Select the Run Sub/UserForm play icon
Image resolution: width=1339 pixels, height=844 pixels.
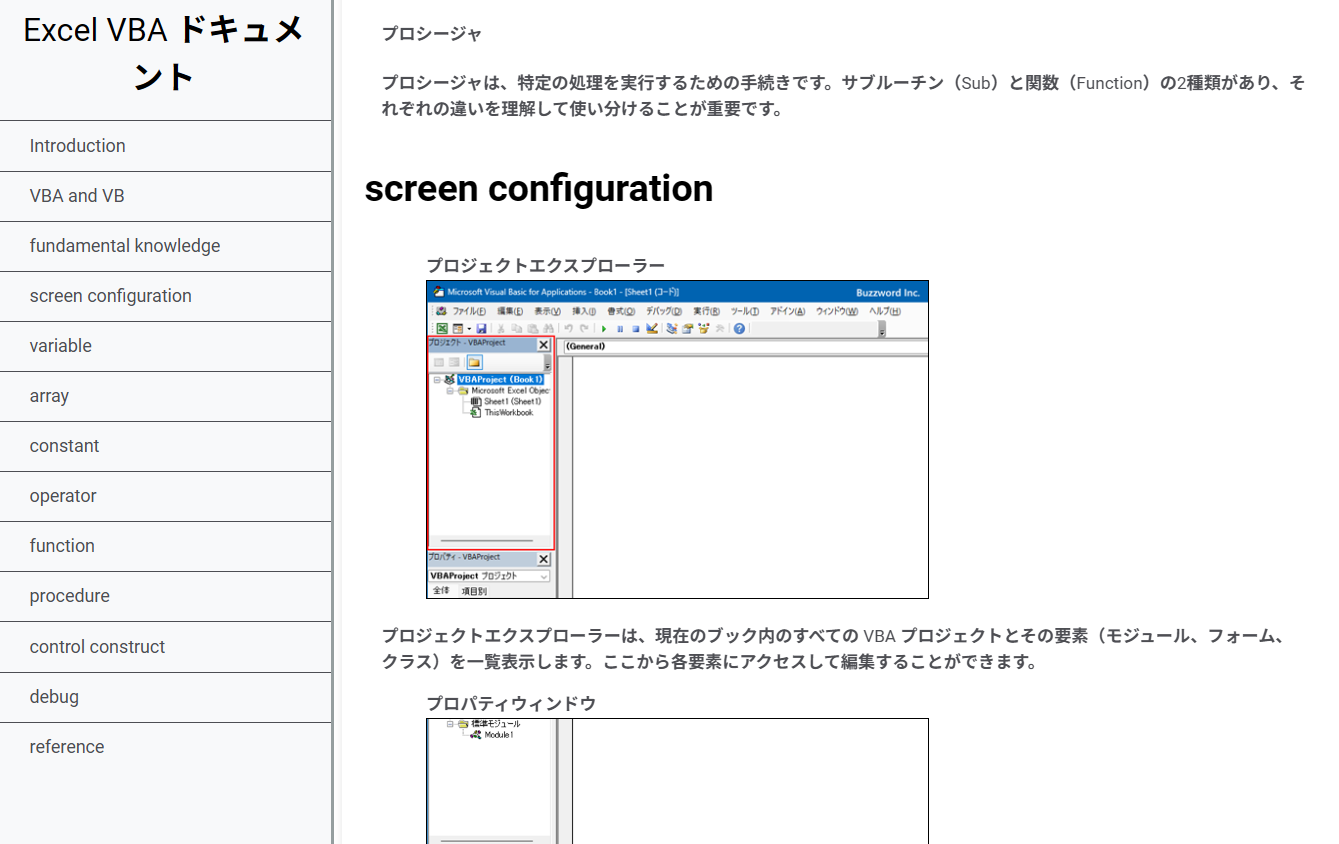pos(604,329)
